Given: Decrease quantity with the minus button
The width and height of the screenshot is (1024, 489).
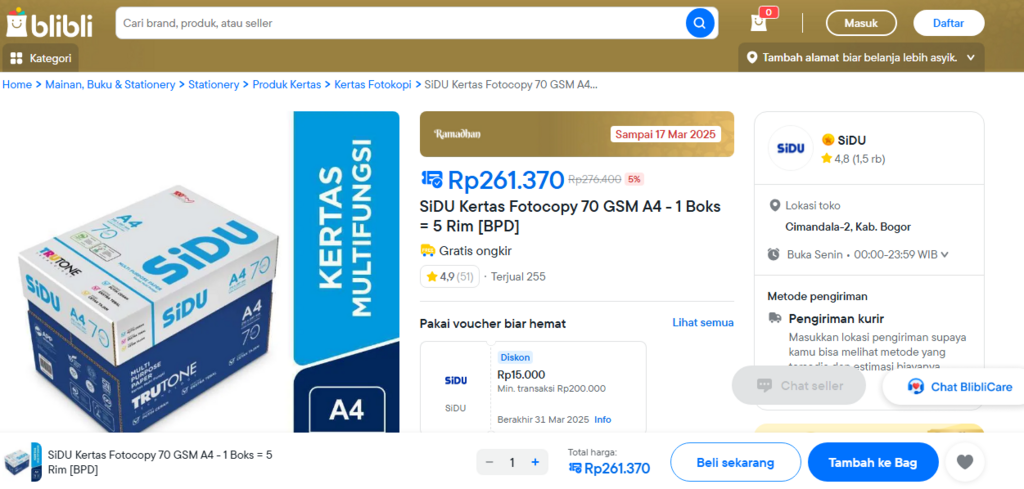Looking at the screenshot, I should coord(490,462).
